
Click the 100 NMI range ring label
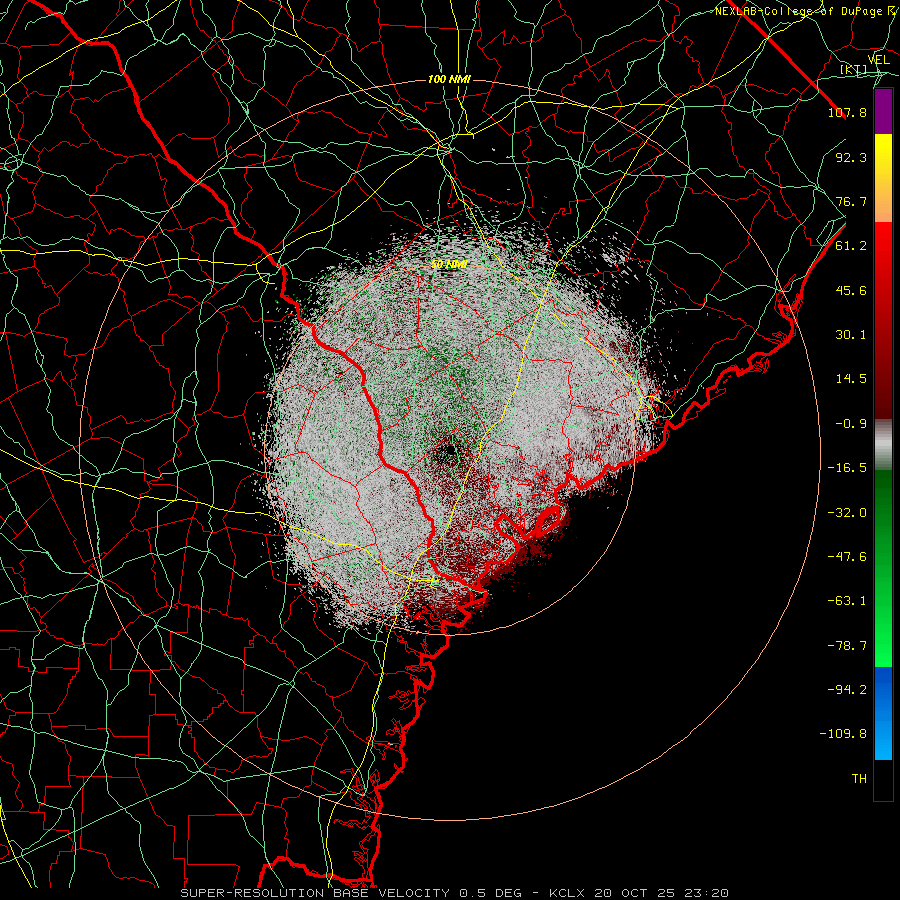click(449, 79)
